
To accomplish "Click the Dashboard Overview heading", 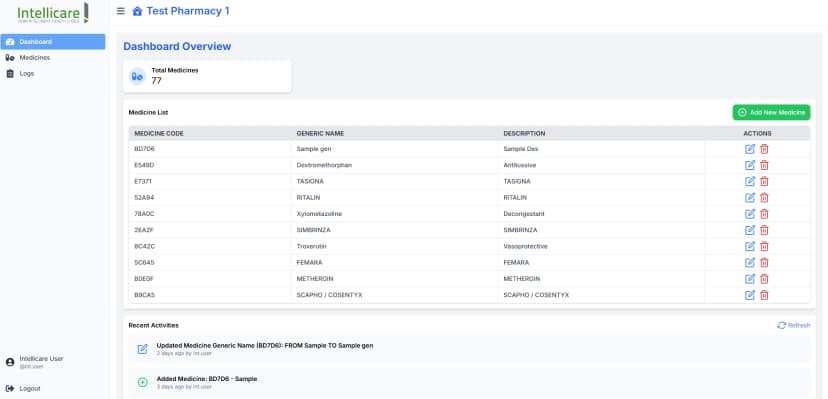I will pos(177,46).
